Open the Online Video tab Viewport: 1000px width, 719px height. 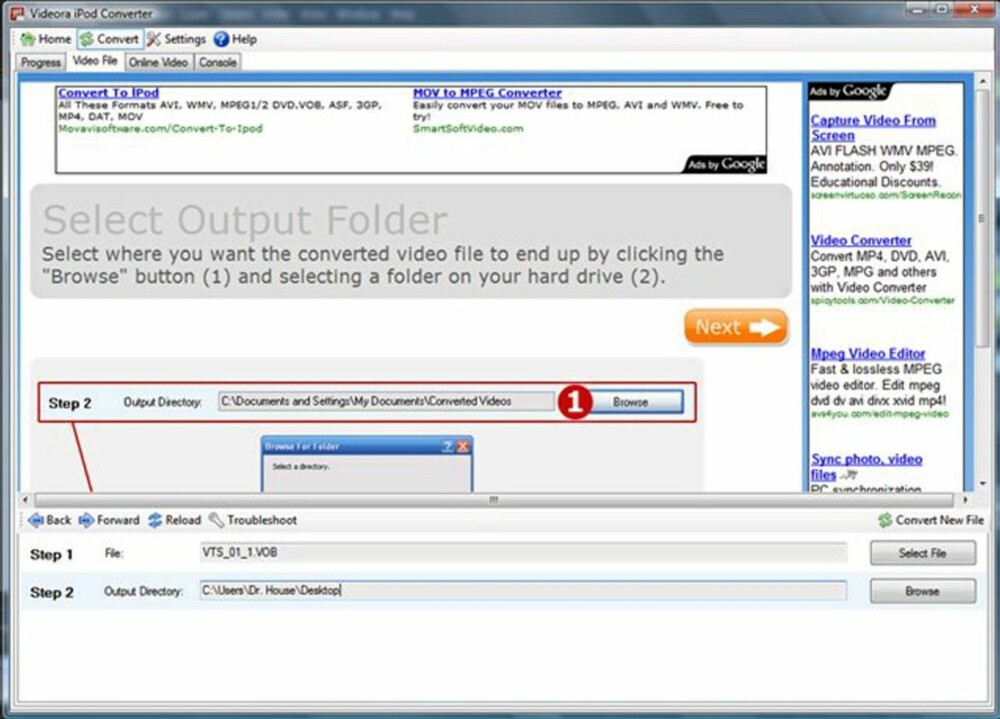tap(158, 63)
